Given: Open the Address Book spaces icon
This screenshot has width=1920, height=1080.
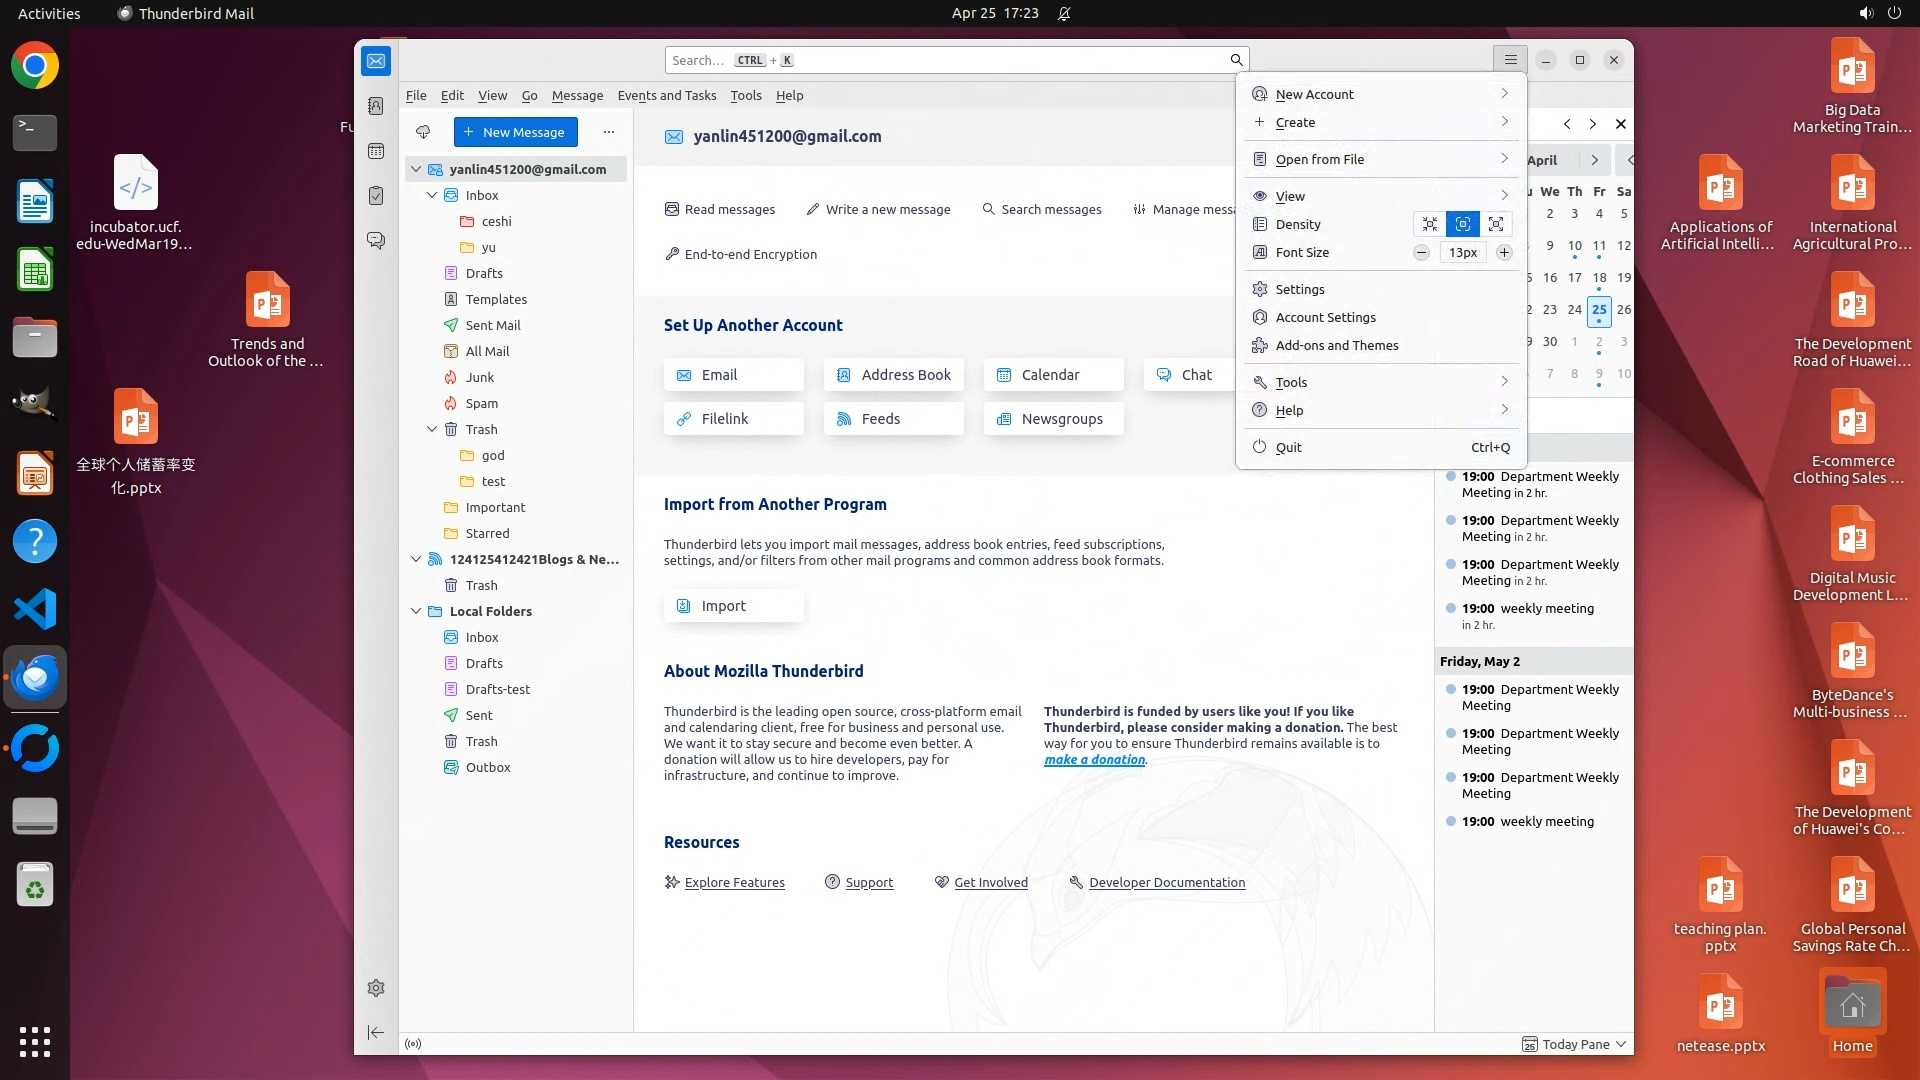Looking at the screenshot, I should (x=376, y=106).
